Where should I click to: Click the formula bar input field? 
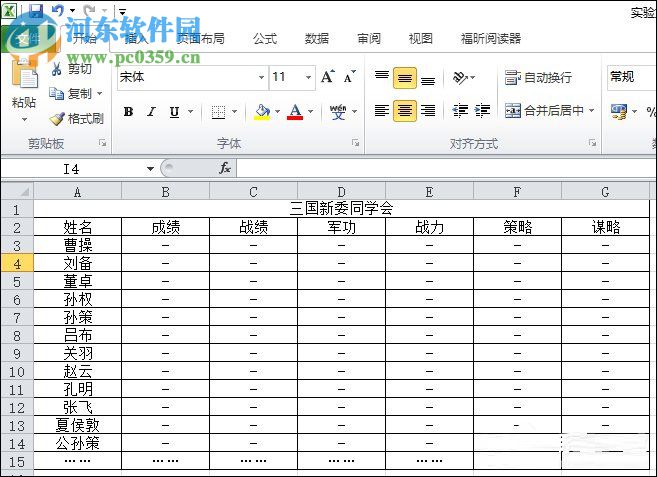coord(446,169)
